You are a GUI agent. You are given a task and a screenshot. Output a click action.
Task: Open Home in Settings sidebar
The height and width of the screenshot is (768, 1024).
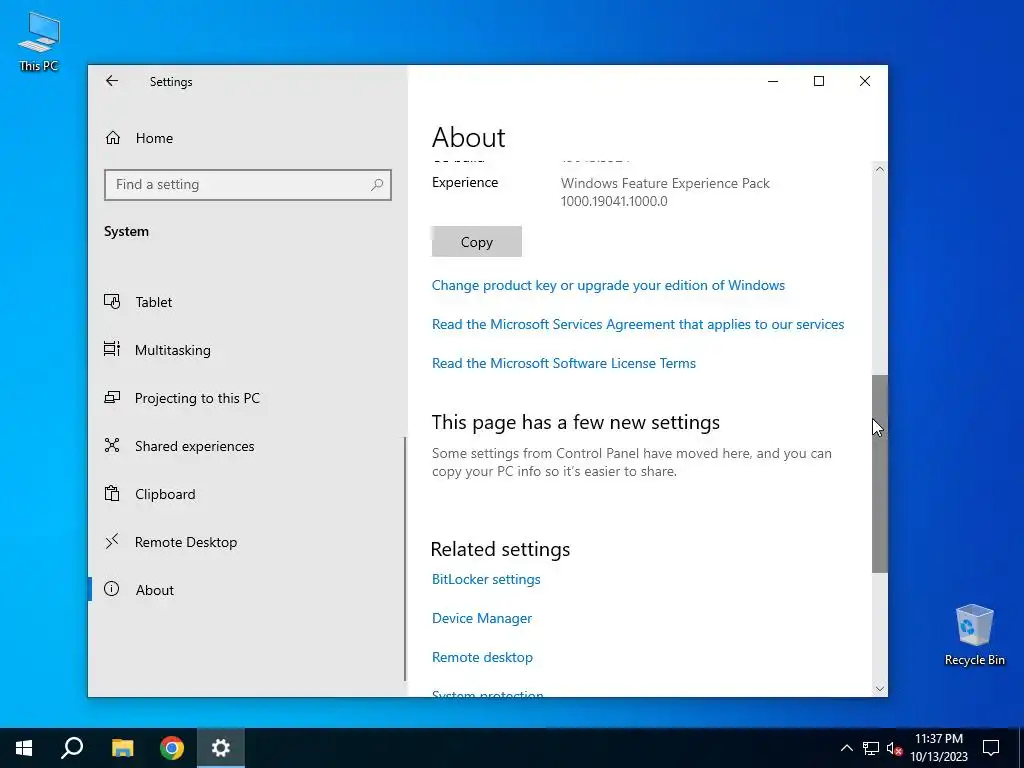[247, 138]
